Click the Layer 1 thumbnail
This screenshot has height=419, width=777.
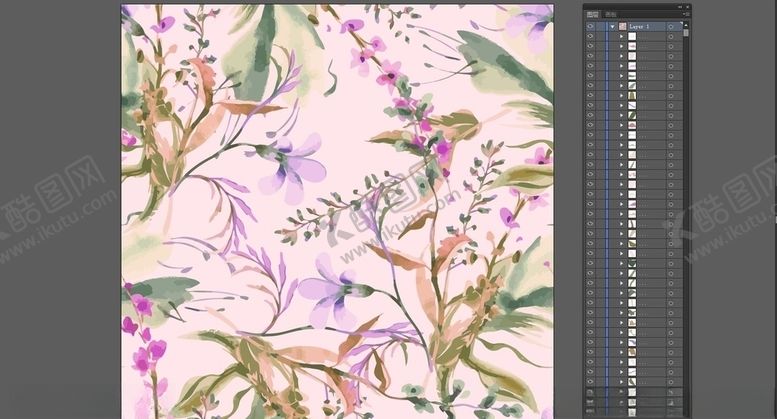[x=622, y=26]
